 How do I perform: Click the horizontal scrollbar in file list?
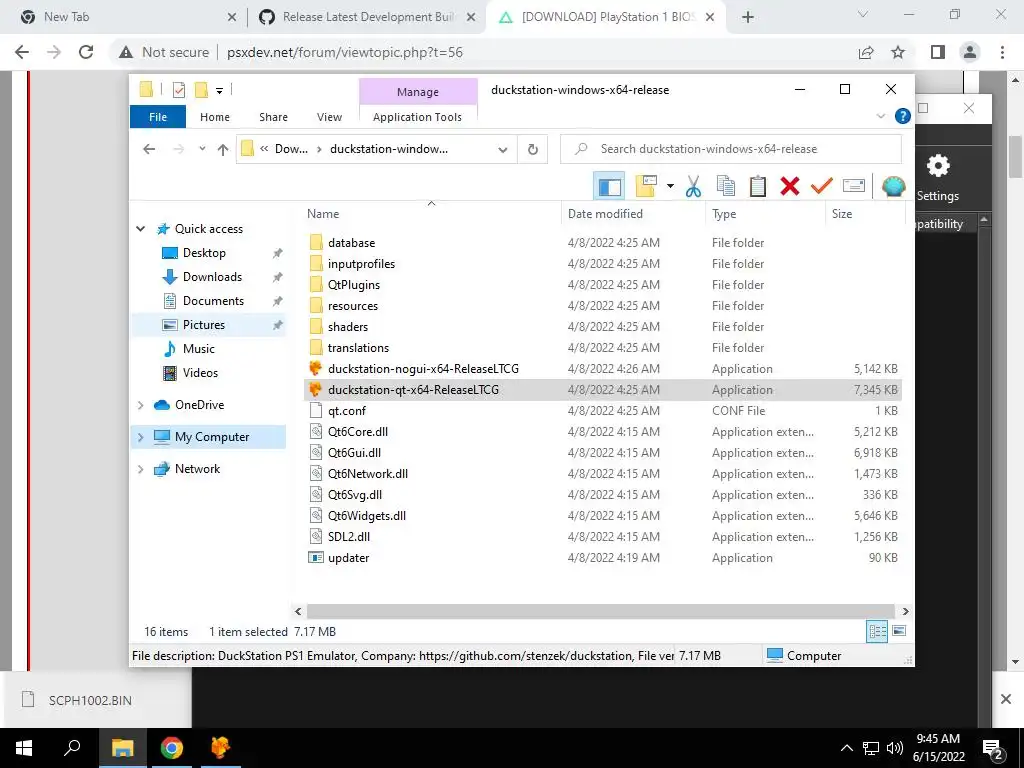tap(600, 611)
